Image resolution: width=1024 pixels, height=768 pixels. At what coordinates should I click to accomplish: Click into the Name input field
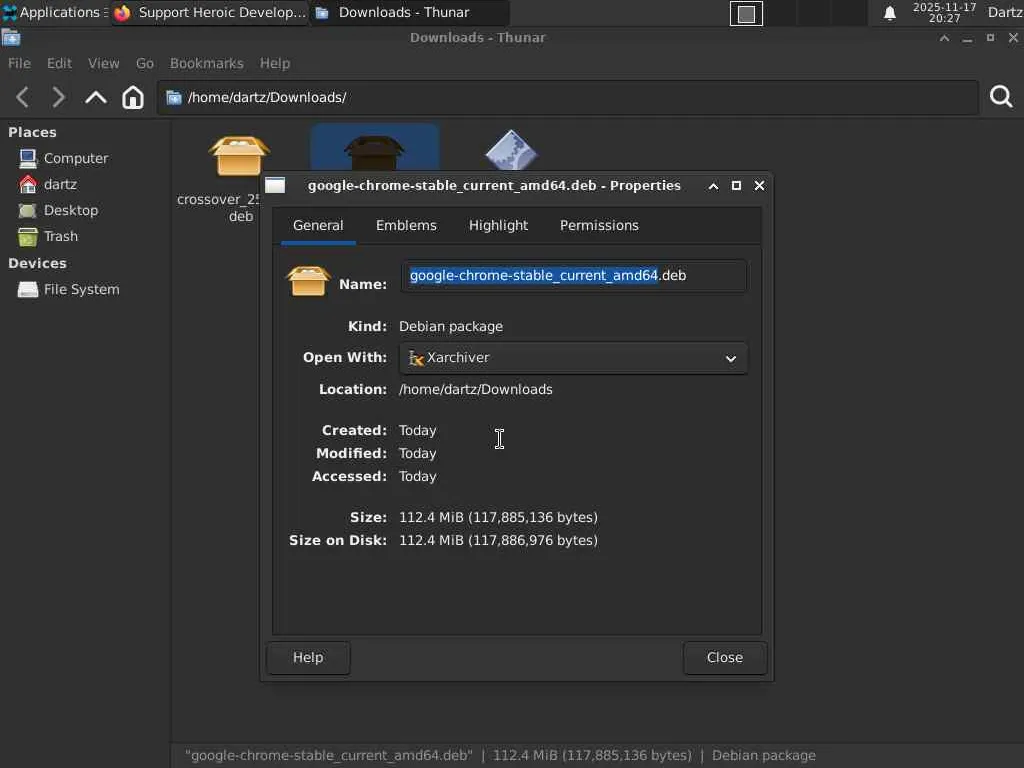573,276
